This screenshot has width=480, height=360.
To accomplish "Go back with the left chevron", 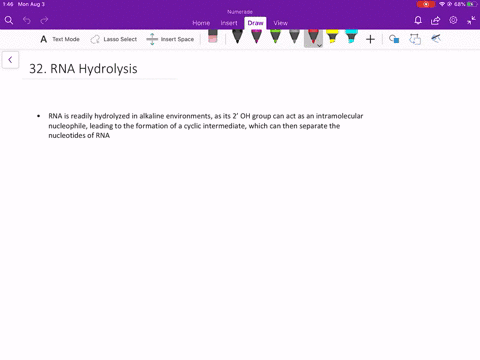I will pos(10,60).
